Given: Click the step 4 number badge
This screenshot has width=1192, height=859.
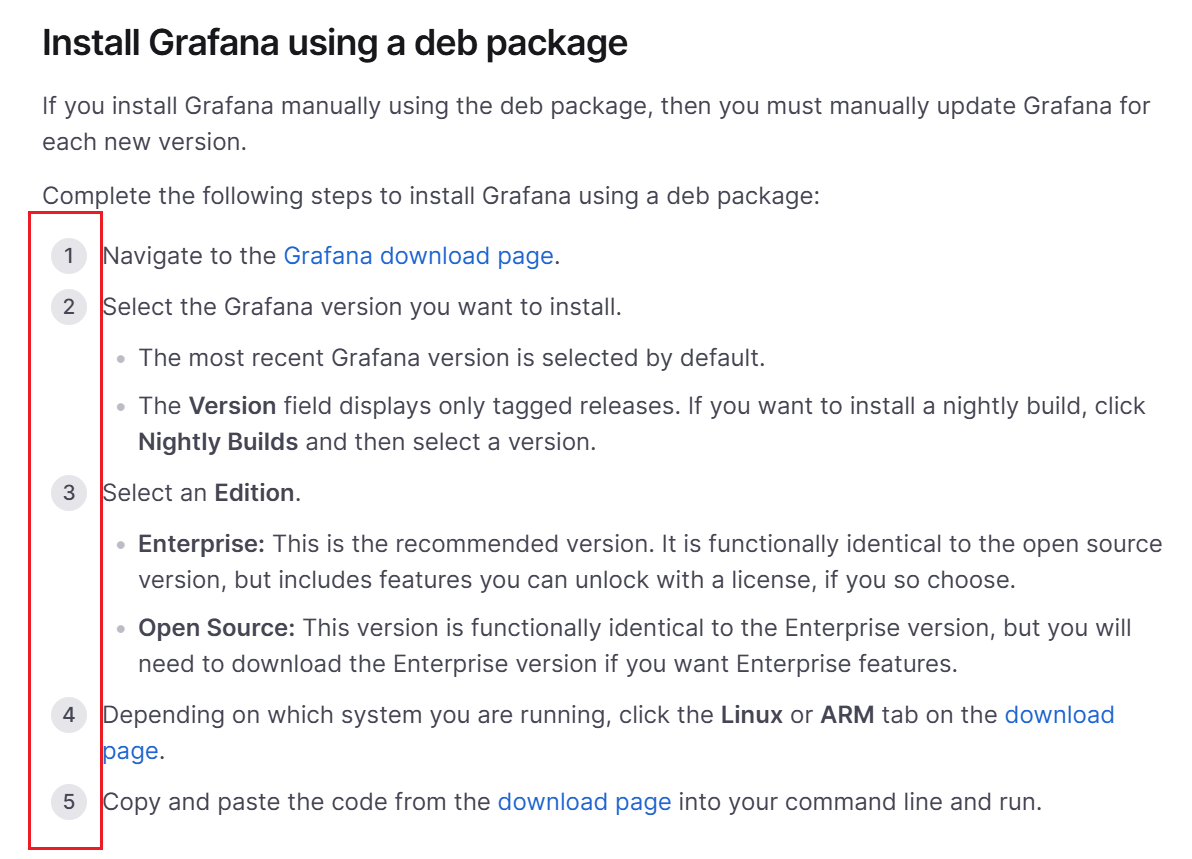Looking at the screenshot, I should point(69,715).
